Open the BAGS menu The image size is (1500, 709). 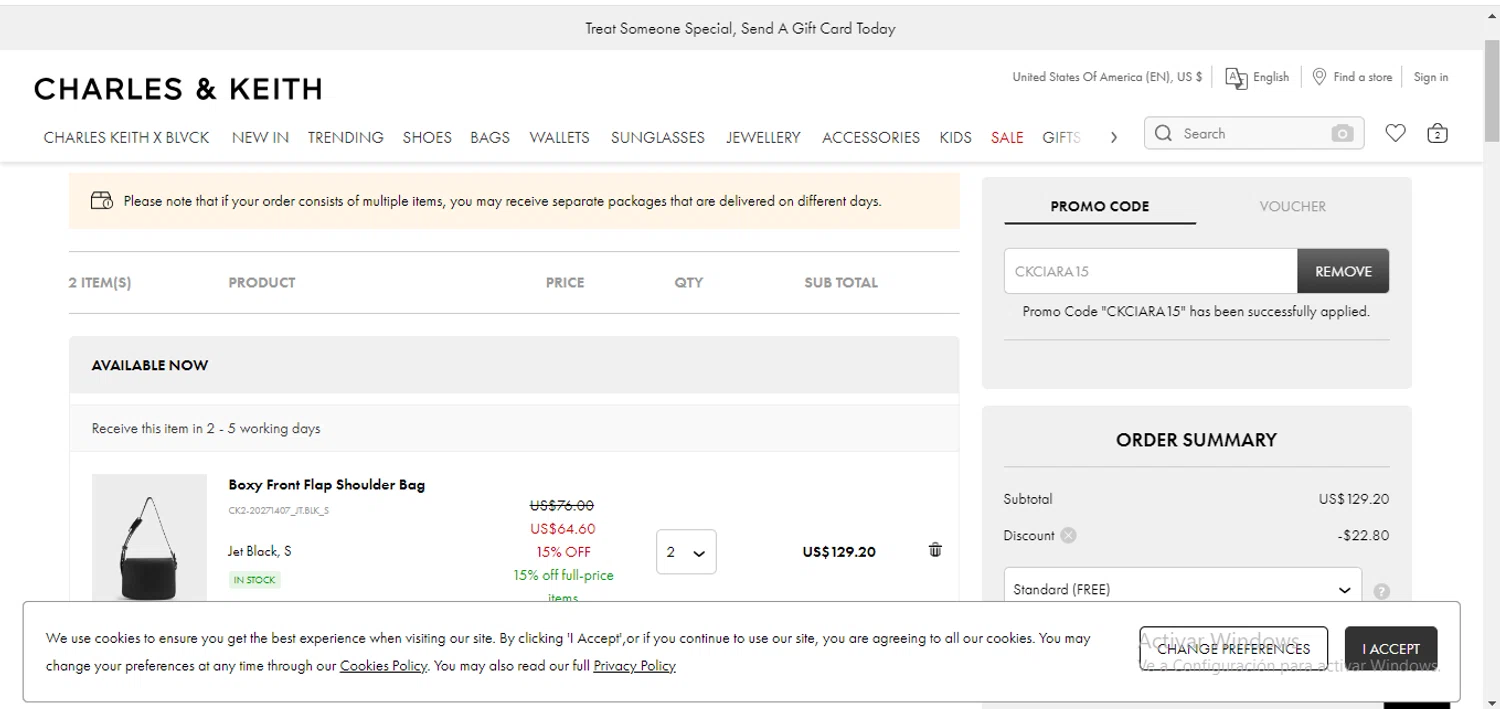click(x=490, y=137)
